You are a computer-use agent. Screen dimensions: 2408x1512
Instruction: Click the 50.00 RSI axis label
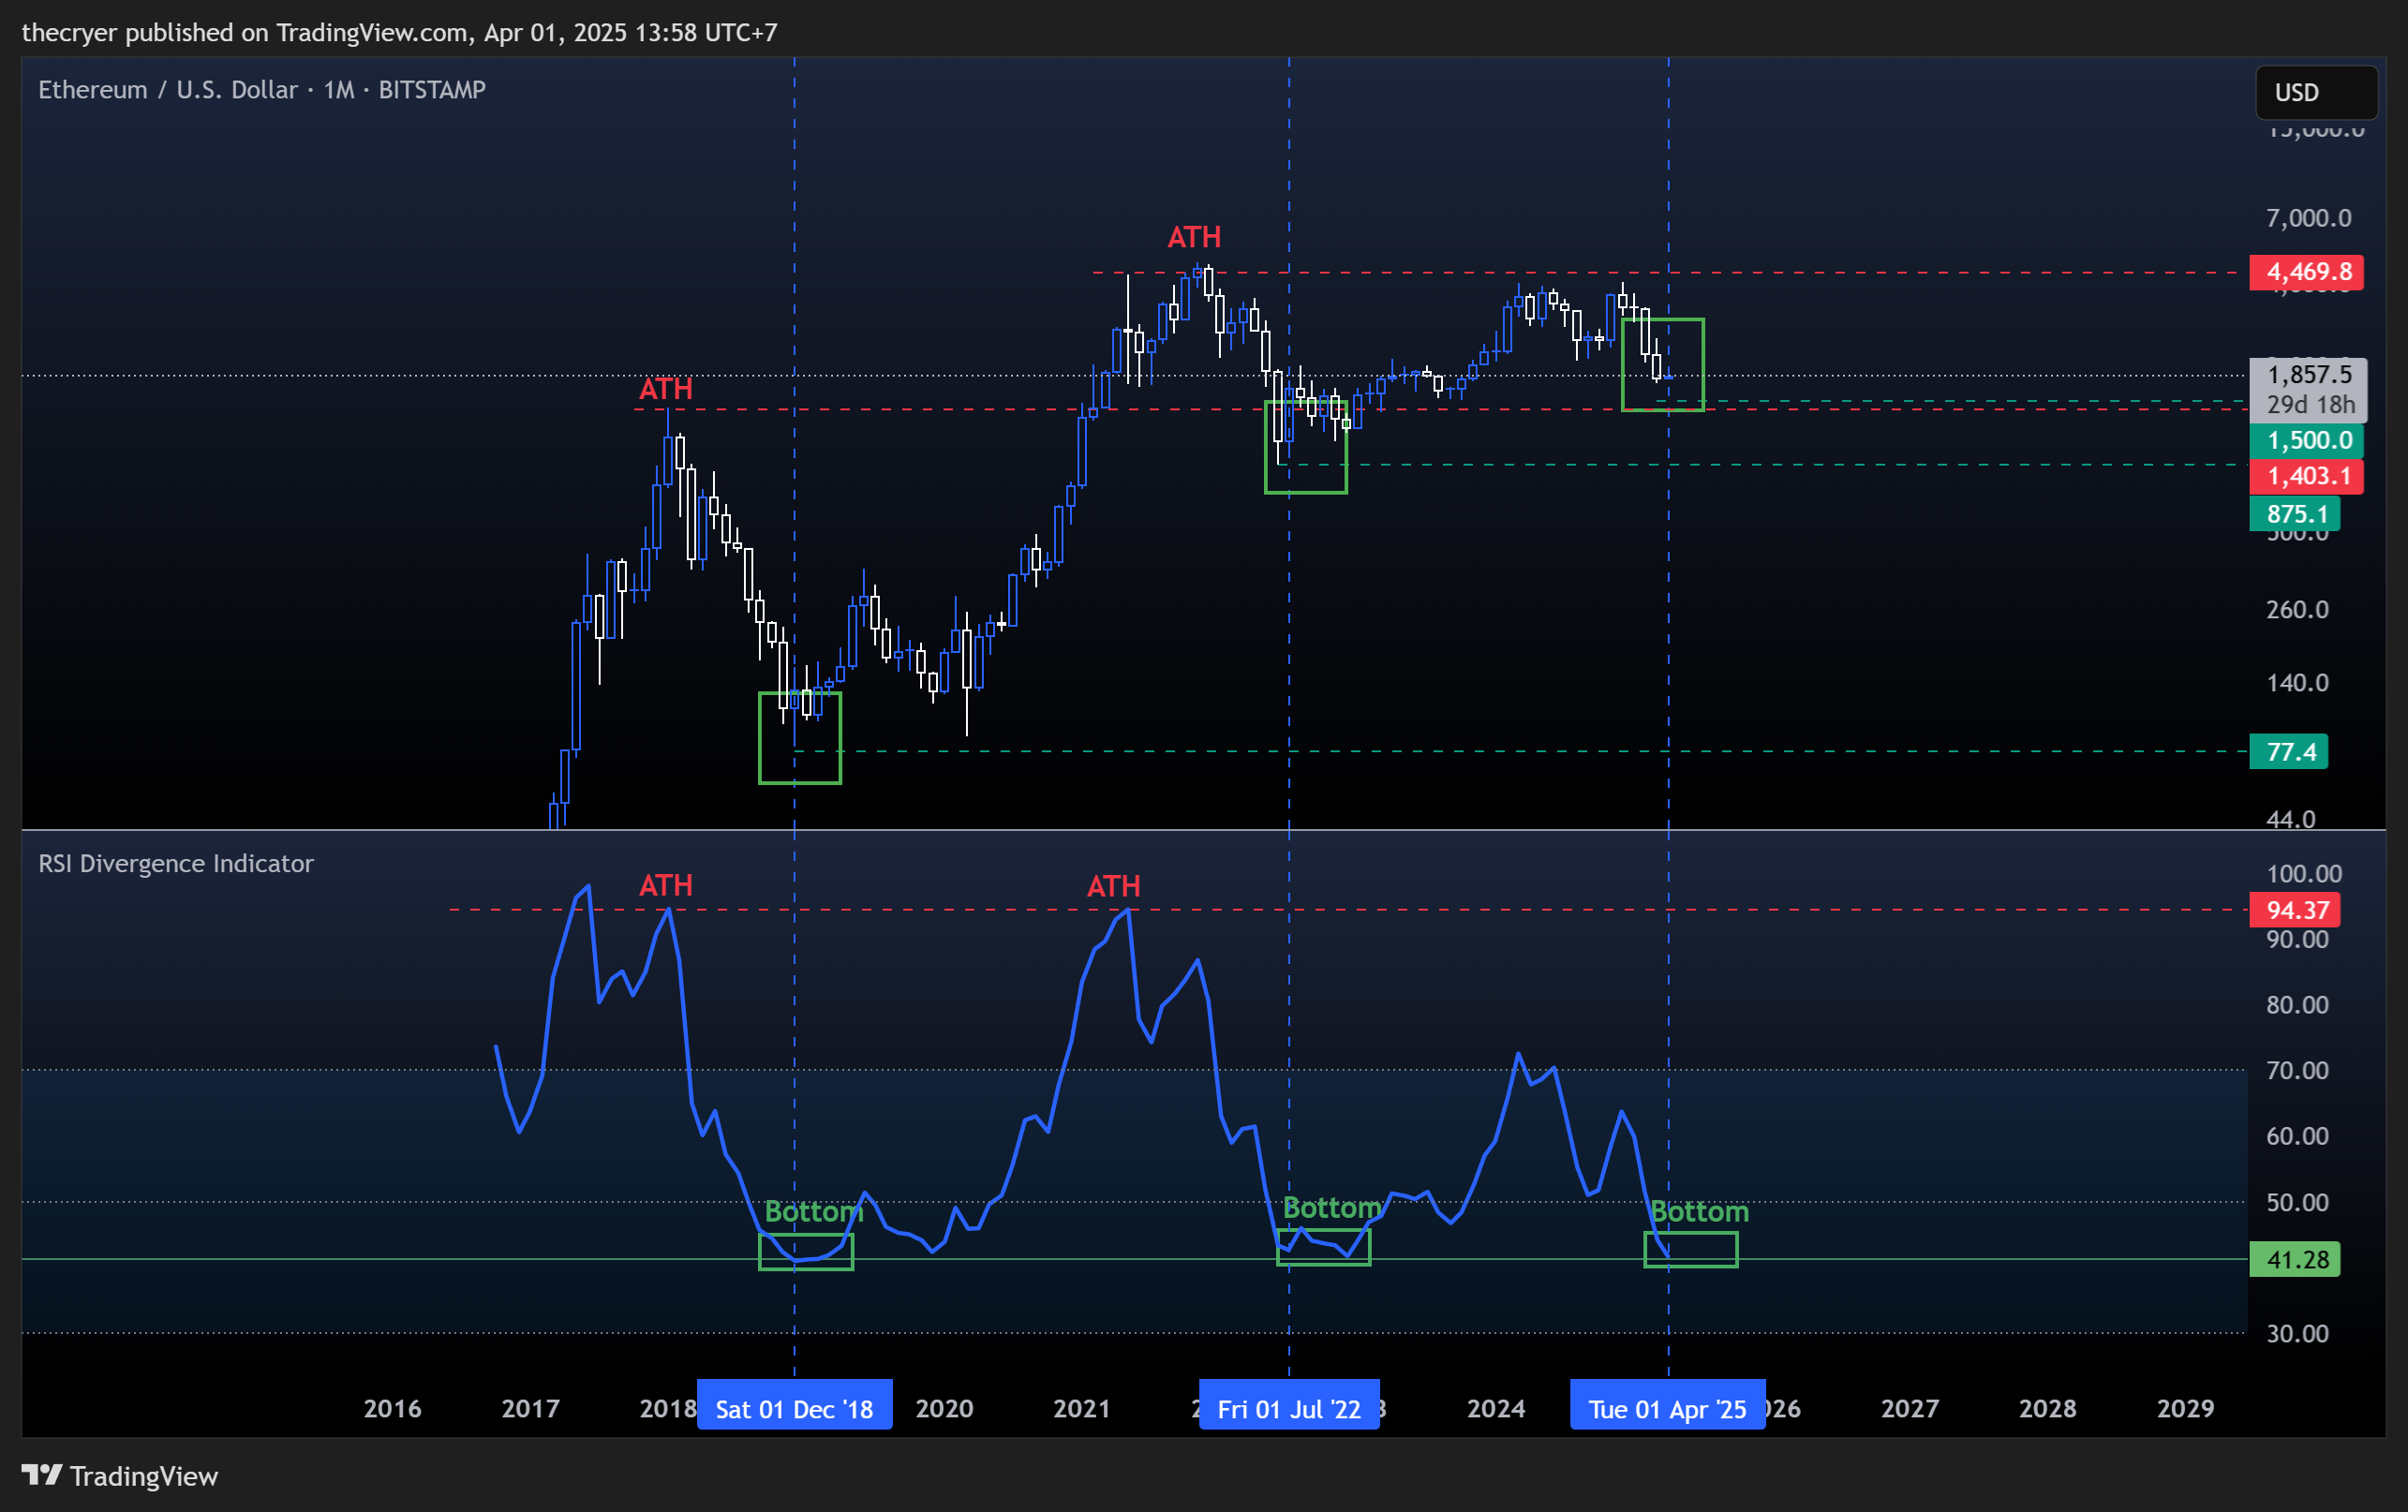pos(2297,1202)
